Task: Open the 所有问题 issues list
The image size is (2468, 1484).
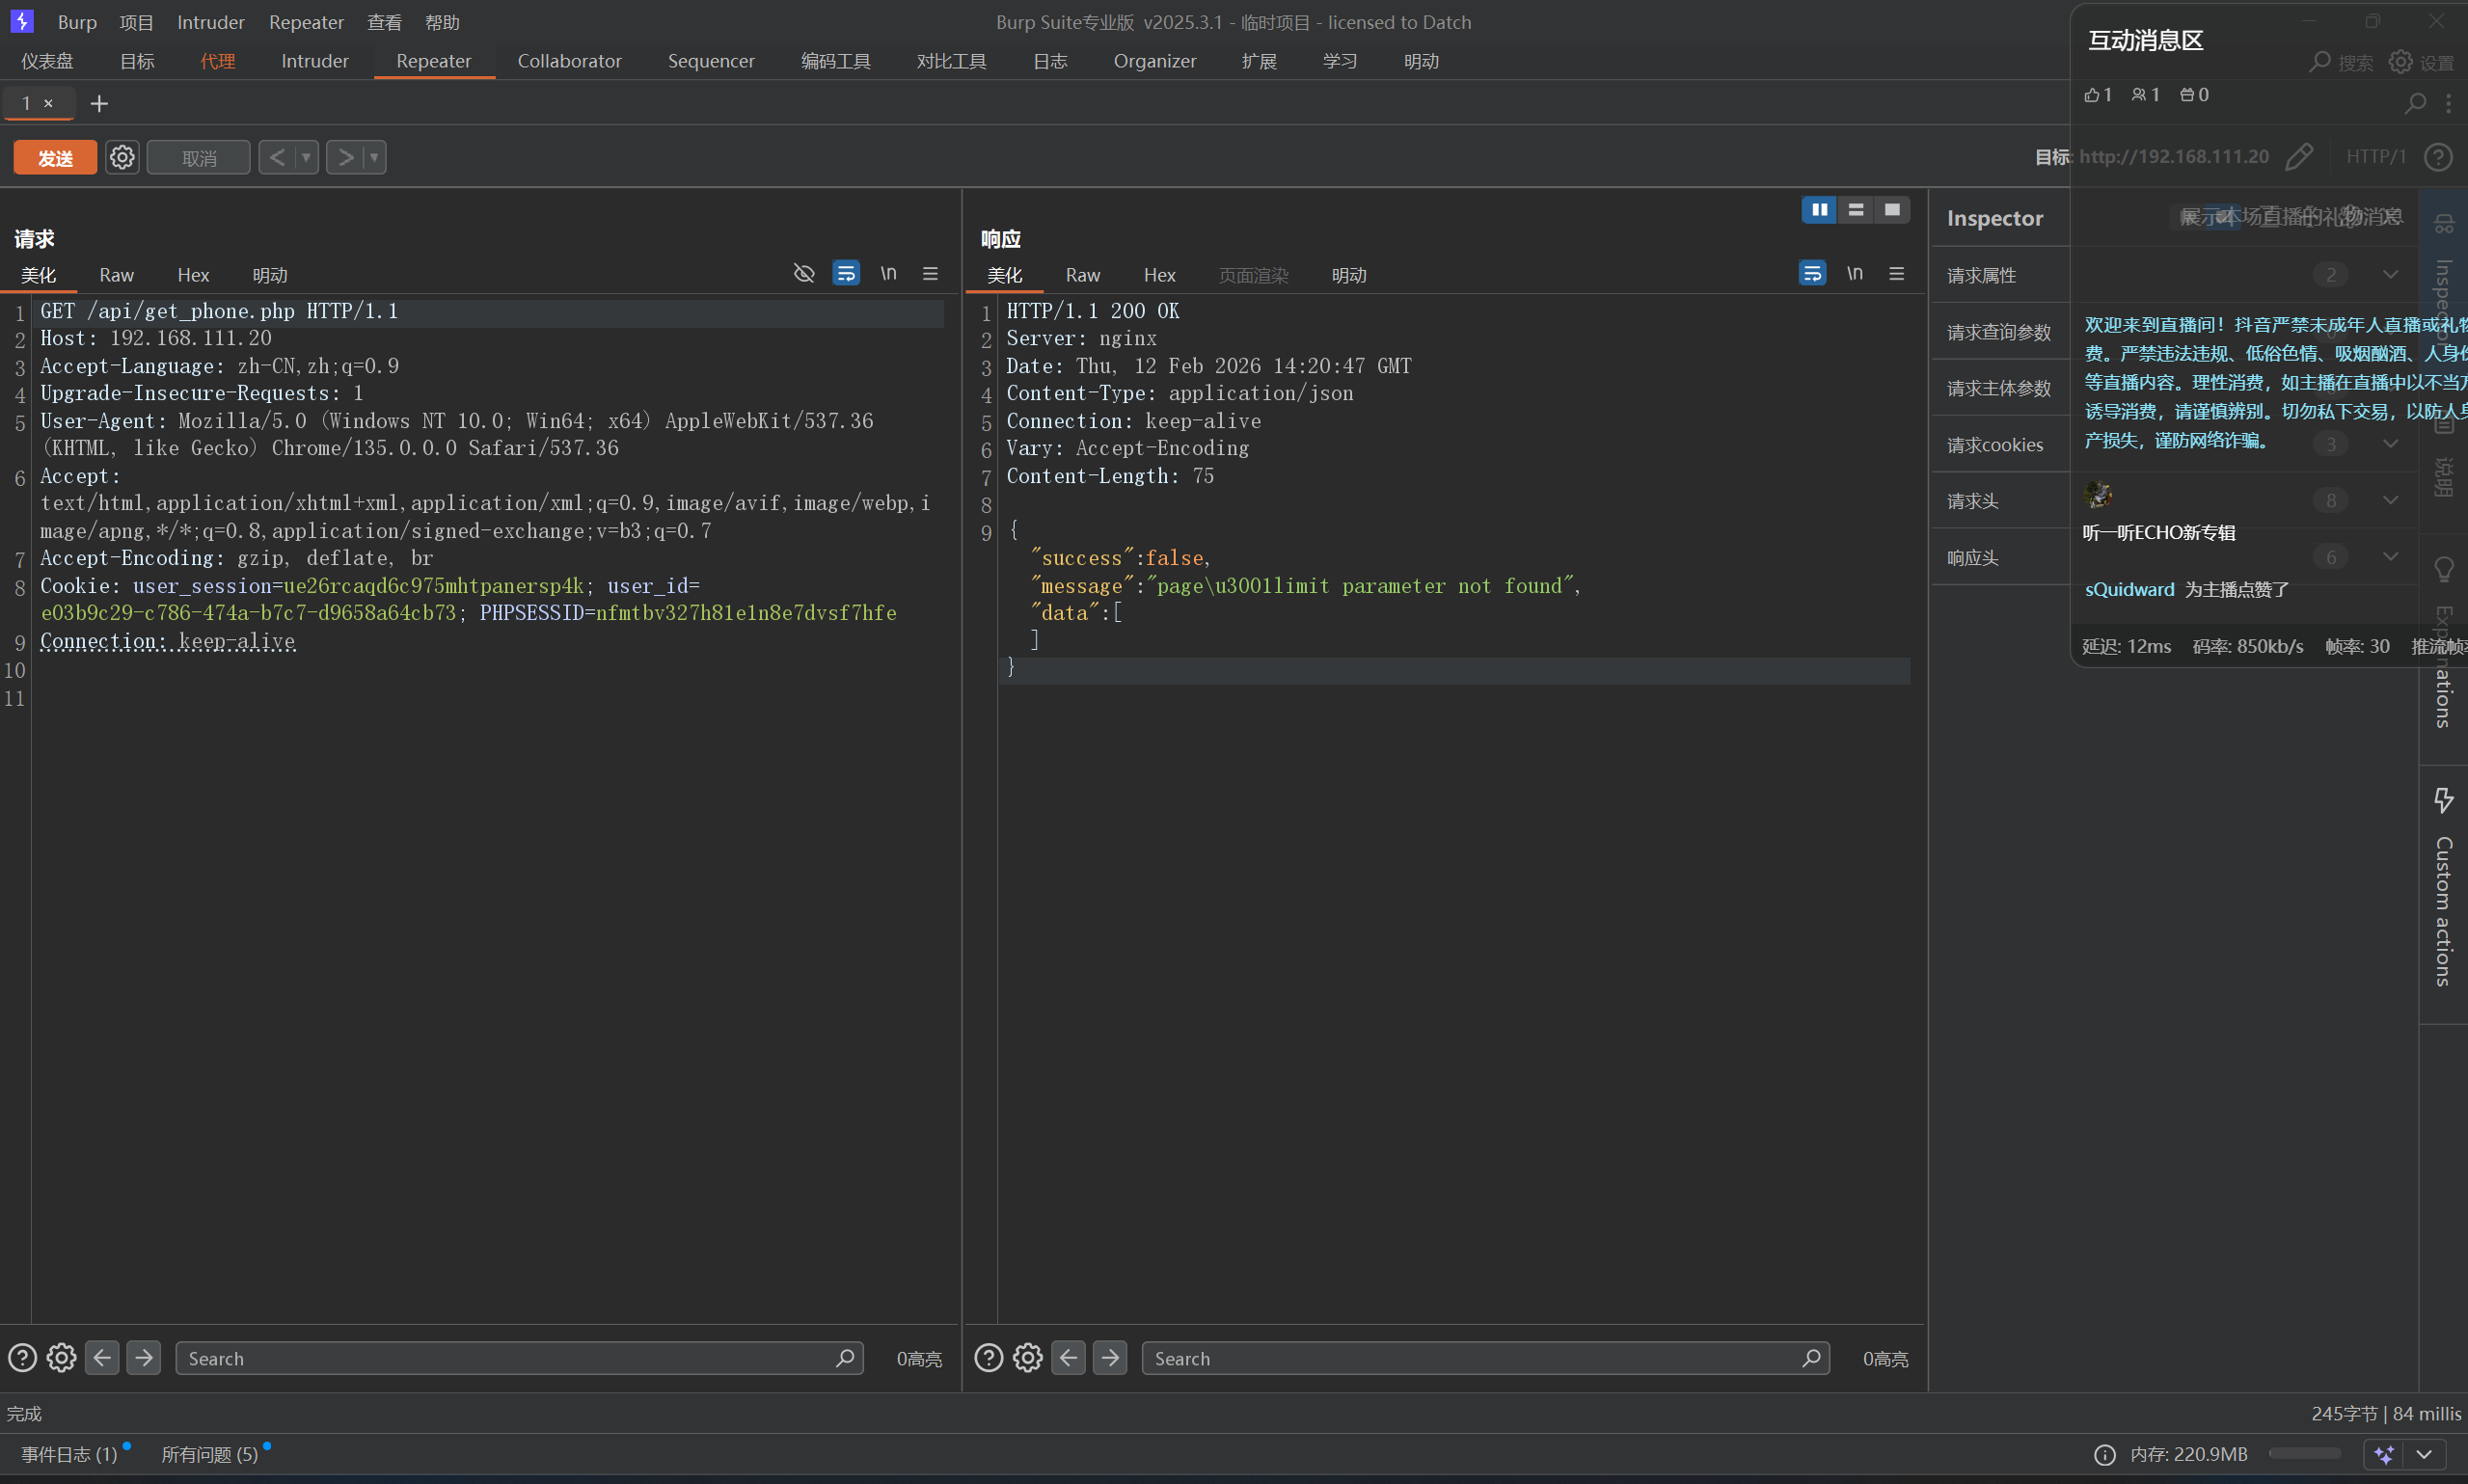Action: tap(210, 1454)
